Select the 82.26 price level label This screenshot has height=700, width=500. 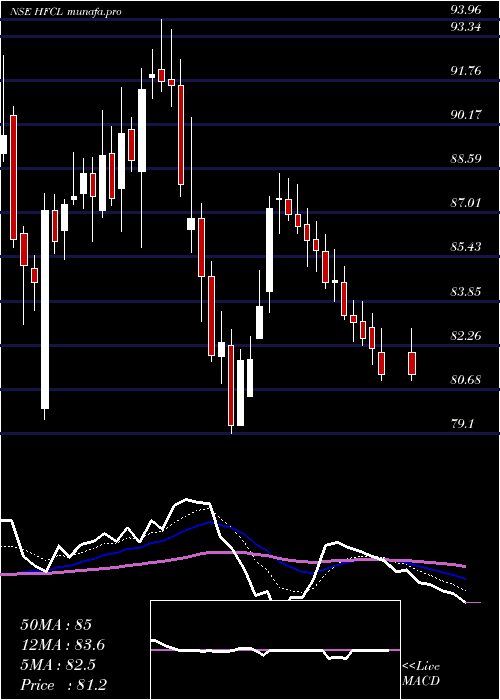point(466,336)
